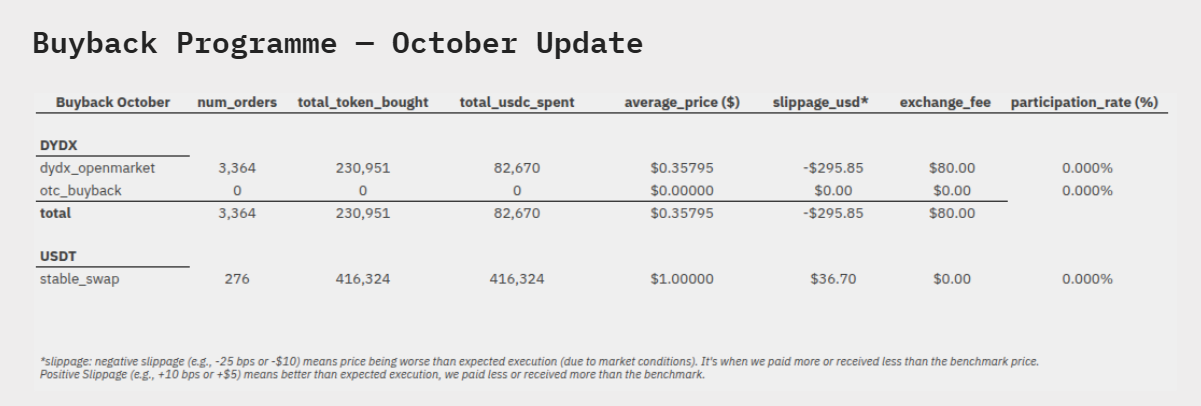Select the exchange_fee column header
The width and height of the screenshot is (1201, 406).
click(945, 102)
